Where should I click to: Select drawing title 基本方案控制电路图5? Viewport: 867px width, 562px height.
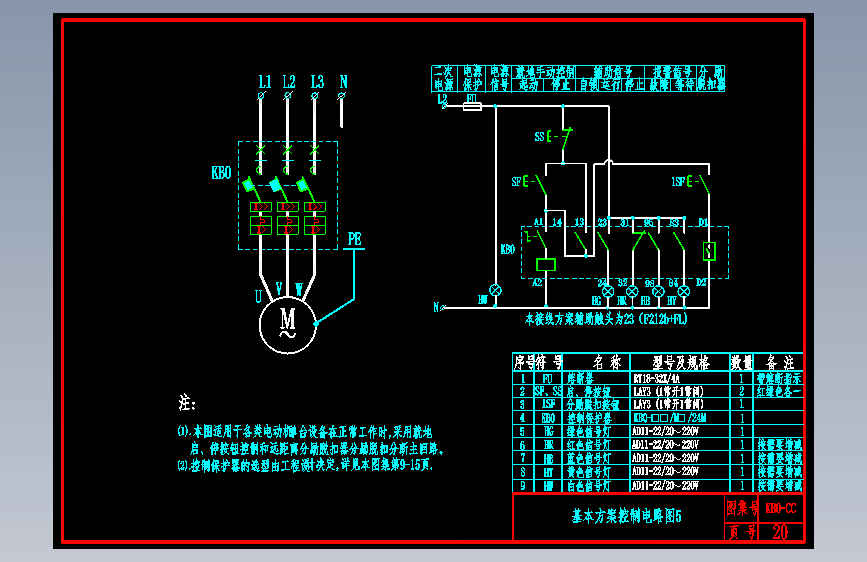point(626,517)
